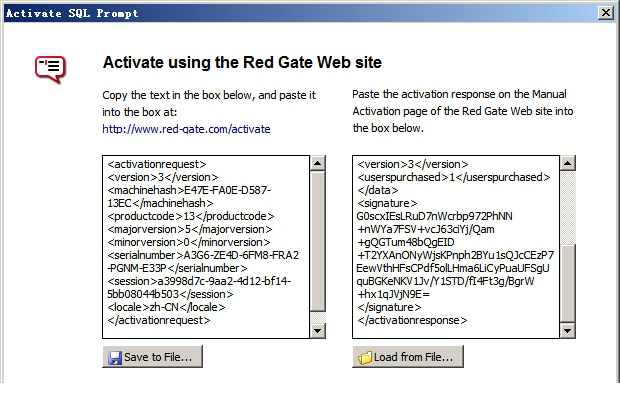Click signature line G0scxIEsLRuD7nWcrbp972PhNN
Viewport: 620px width, 398px height.
(x=435, y=216)
